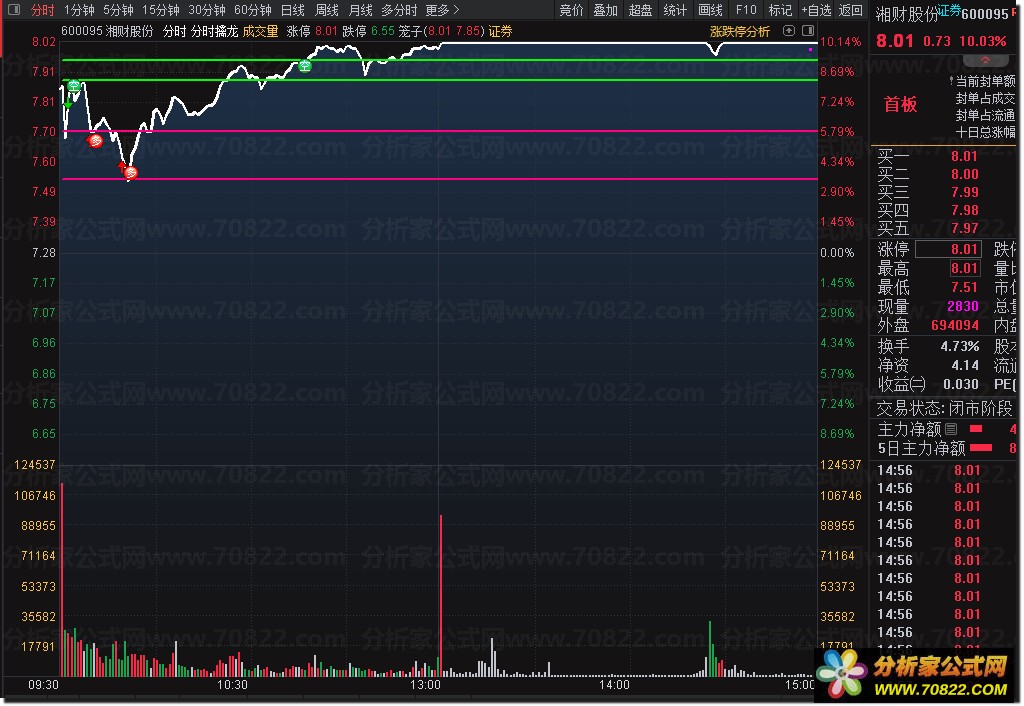Viewport: 1024px width, 706px height.
Task: Select the 买三 bid price 7.99
Action: (965, 192)
